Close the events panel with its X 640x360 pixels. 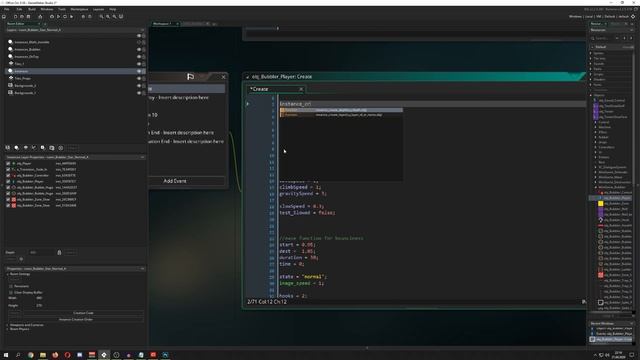223,77
